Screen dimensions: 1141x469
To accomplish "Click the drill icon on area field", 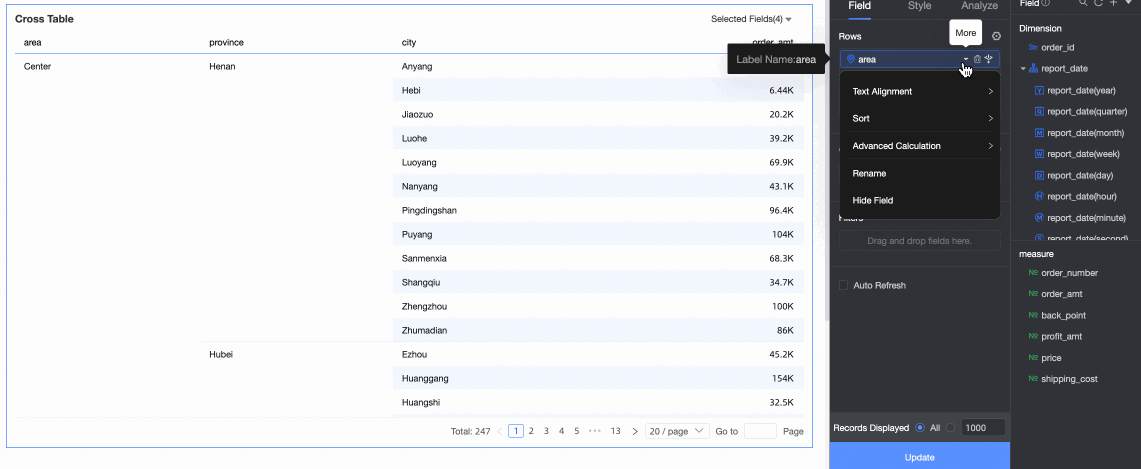I will (x=988, y=59).
